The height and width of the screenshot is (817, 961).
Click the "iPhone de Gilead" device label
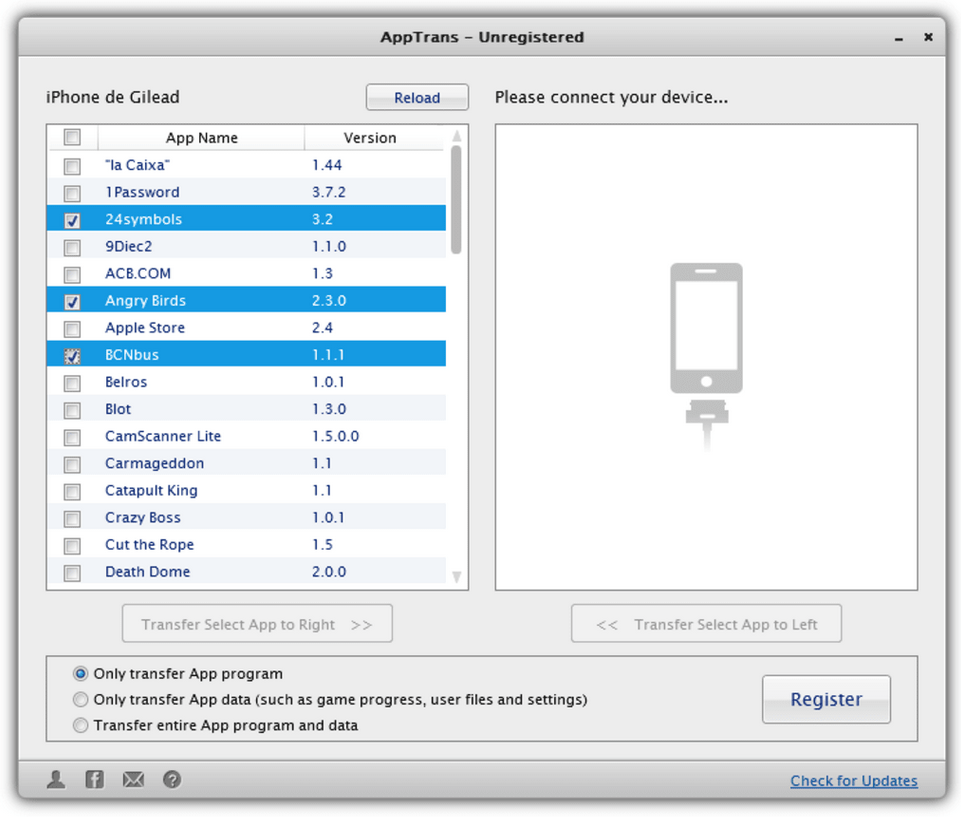tap(113, 97)
